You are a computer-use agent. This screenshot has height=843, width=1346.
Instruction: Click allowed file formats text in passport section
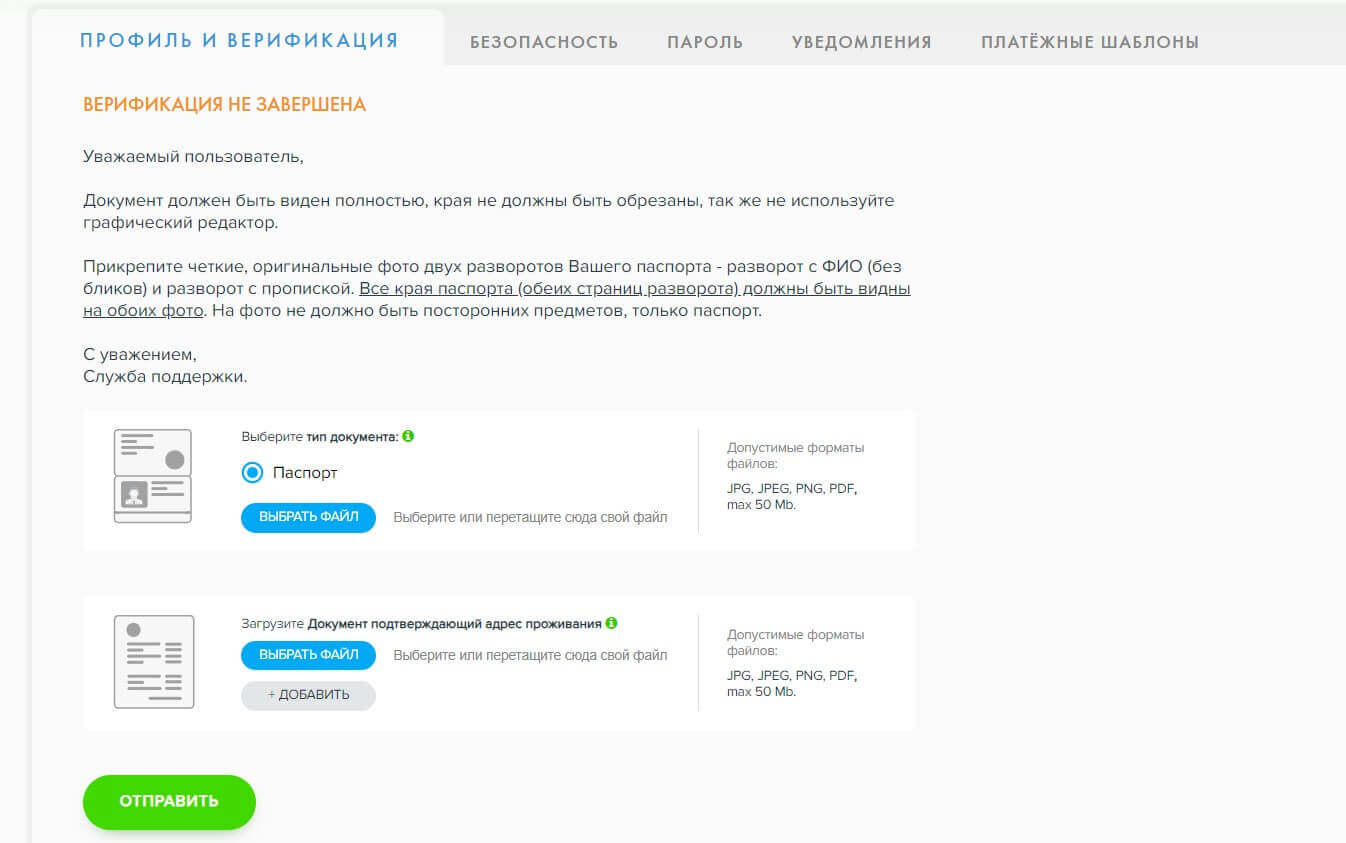(x=796, y=476)
